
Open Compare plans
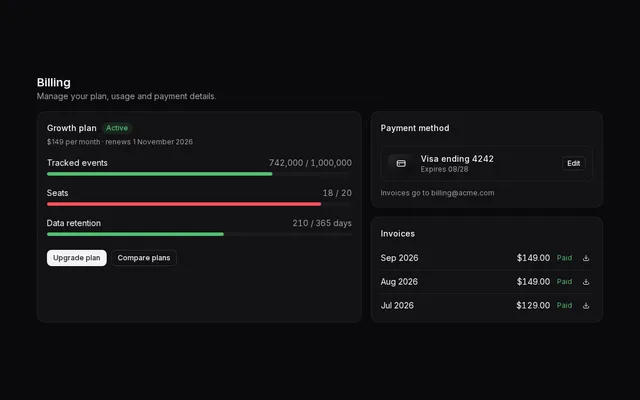(x=144, y=258)
